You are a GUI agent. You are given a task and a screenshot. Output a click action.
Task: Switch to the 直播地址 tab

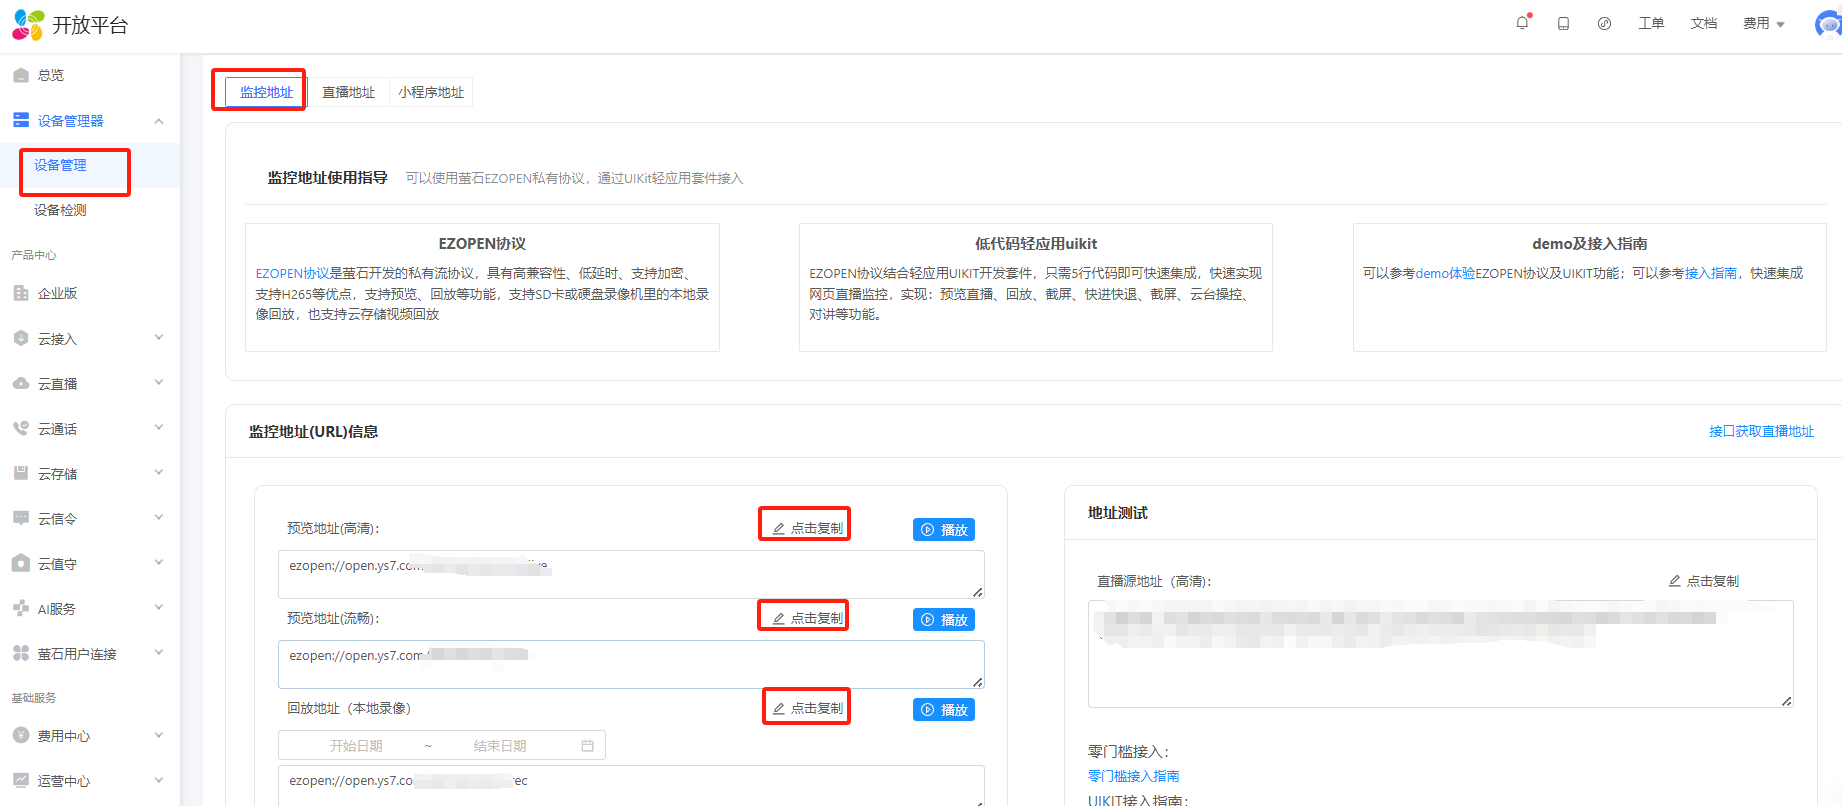[348, 92]
